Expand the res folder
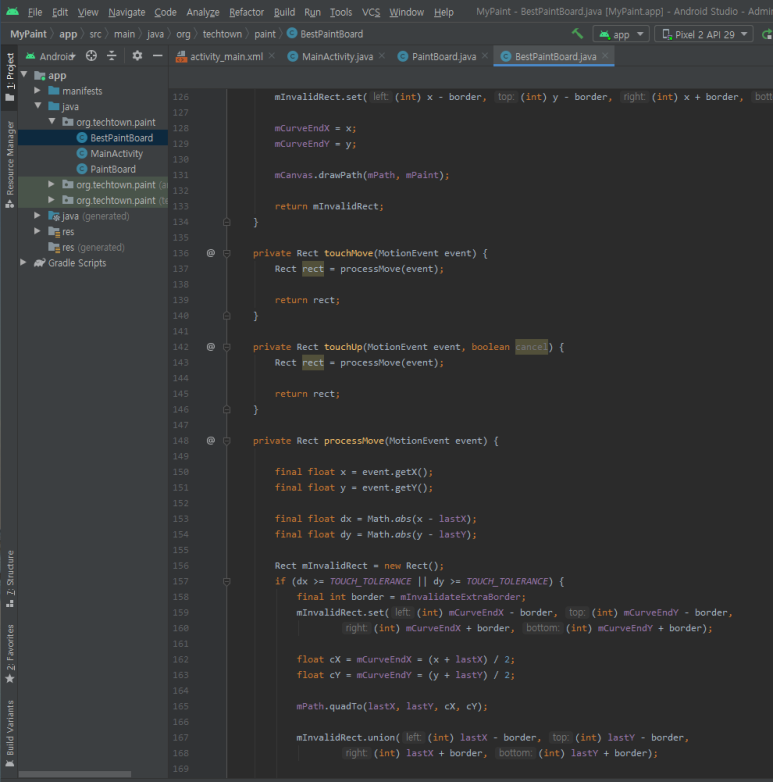 [x=37, y=231]
